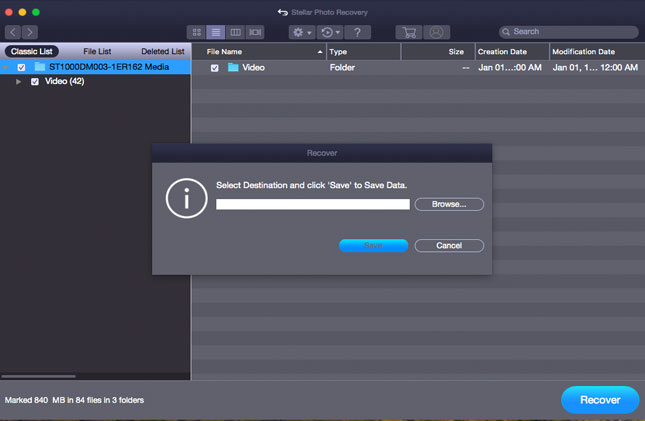The image size is (645, 421).
Task: Select the Classic List tab
Action: 32,51
